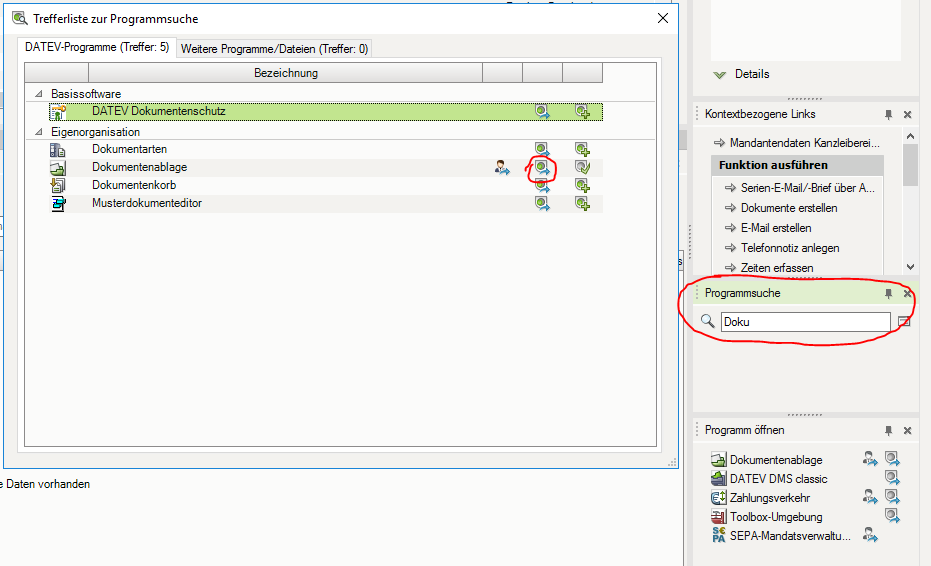Click the person-arrow icon beside Zahlungsverkehr
Screen dimensions: 931x566
870,497
